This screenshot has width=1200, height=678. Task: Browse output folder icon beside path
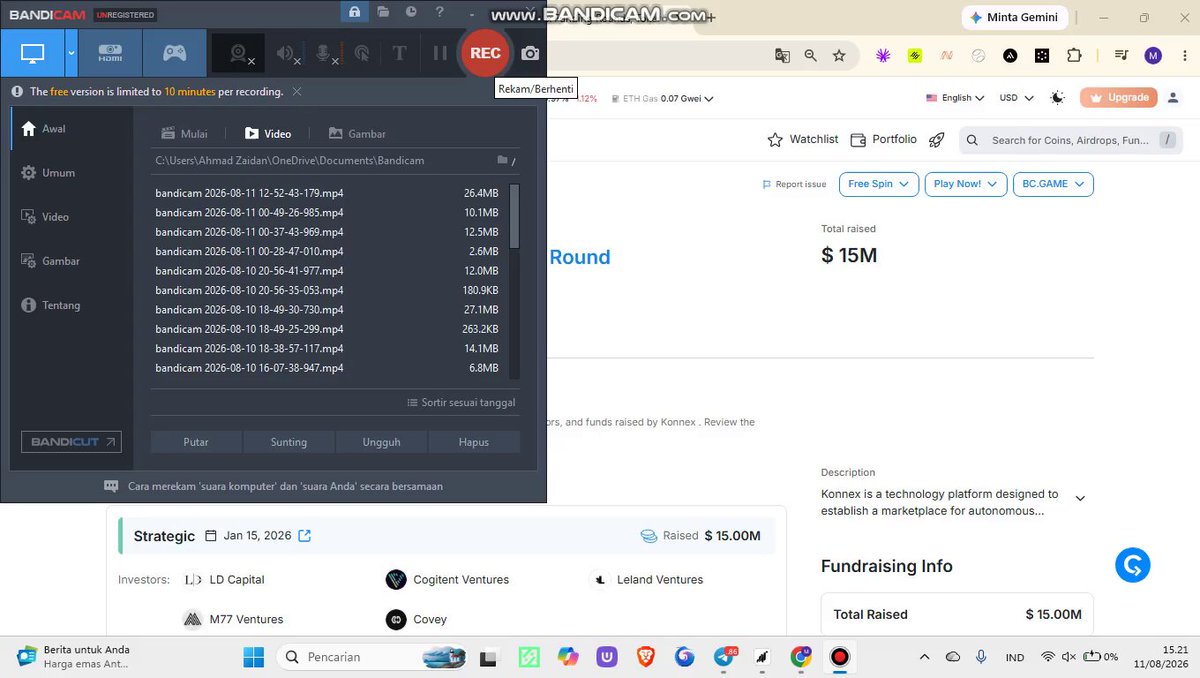click(503, 160)
